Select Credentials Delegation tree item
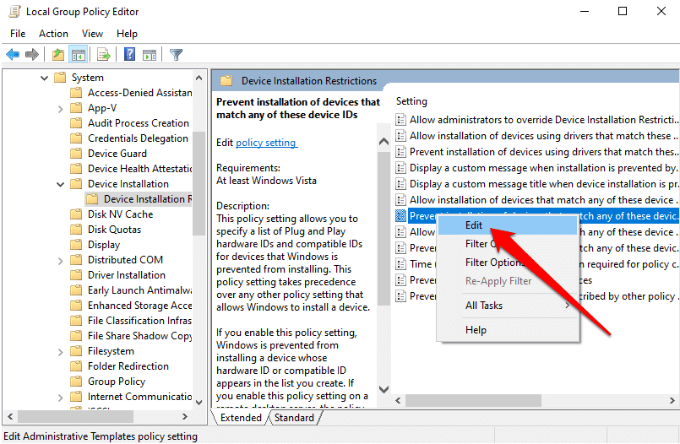The height and width of the screenshot is (444, 680). tap(138, 138)
